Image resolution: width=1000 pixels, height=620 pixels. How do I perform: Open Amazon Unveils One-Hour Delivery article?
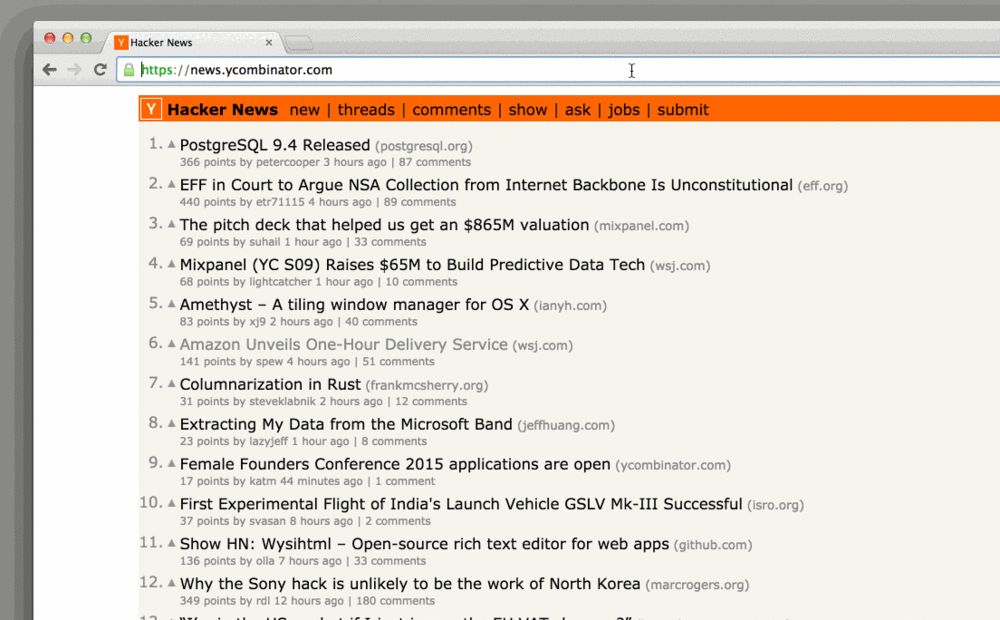(344, 344)
